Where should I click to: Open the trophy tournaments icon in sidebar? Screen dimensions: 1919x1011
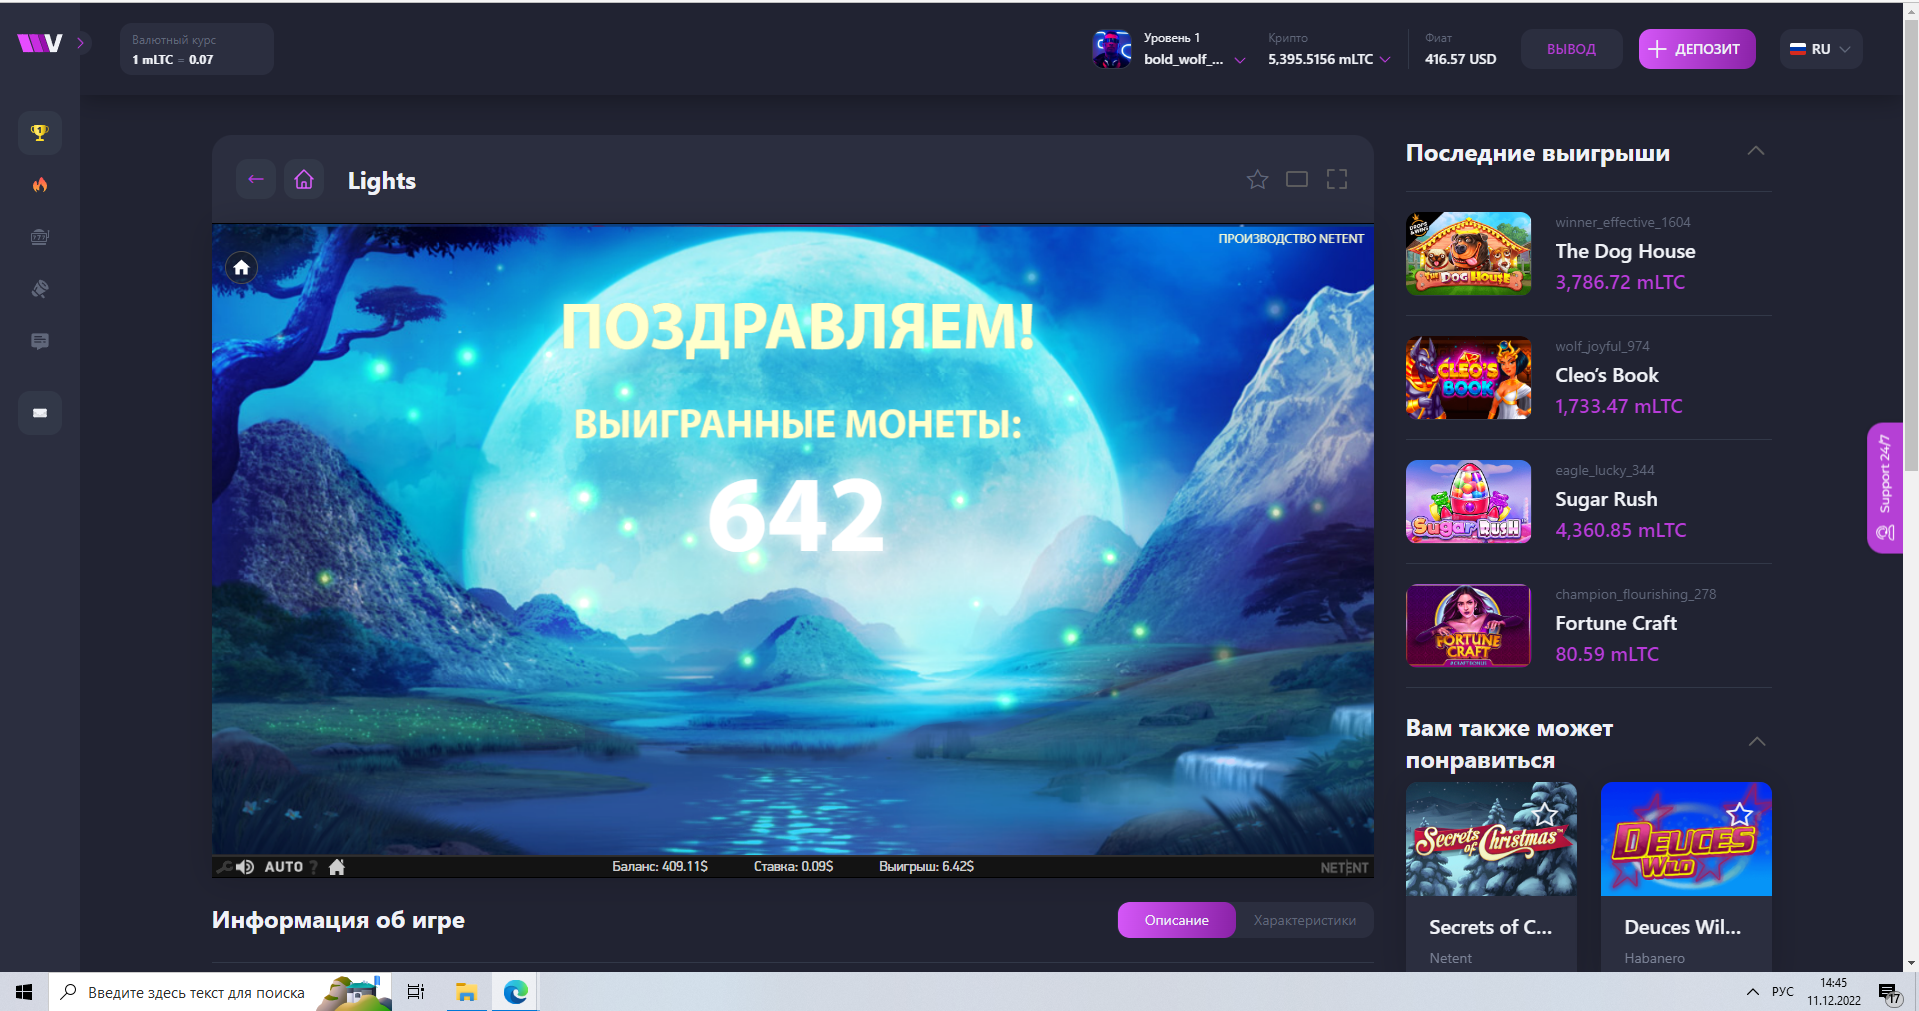[40, 133]
